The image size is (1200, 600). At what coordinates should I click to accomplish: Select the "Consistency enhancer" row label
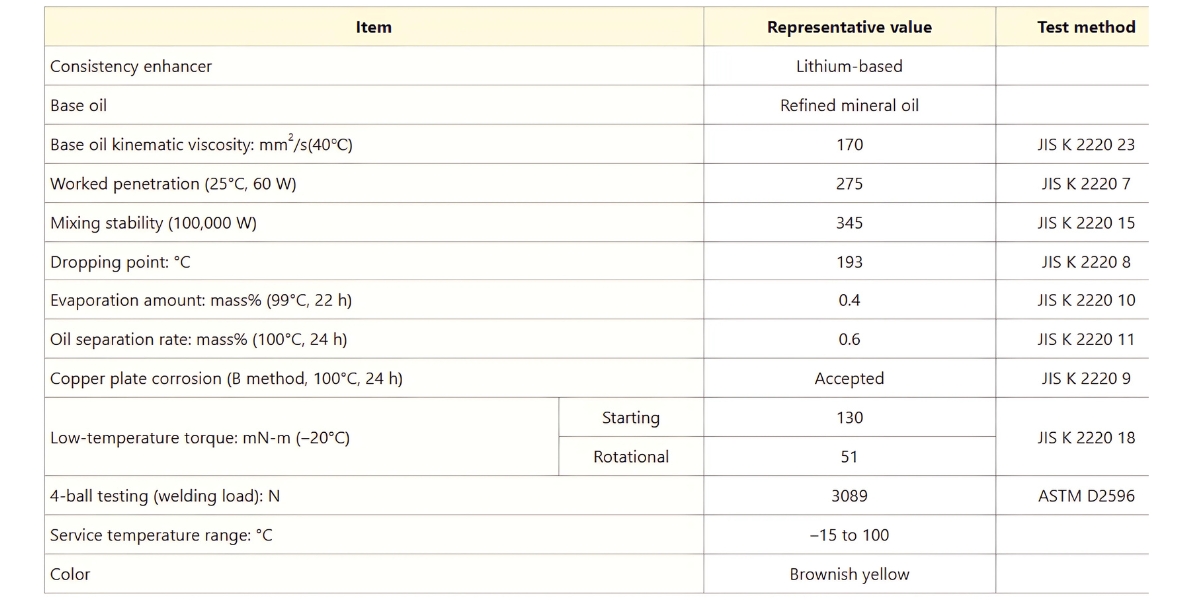131,66
